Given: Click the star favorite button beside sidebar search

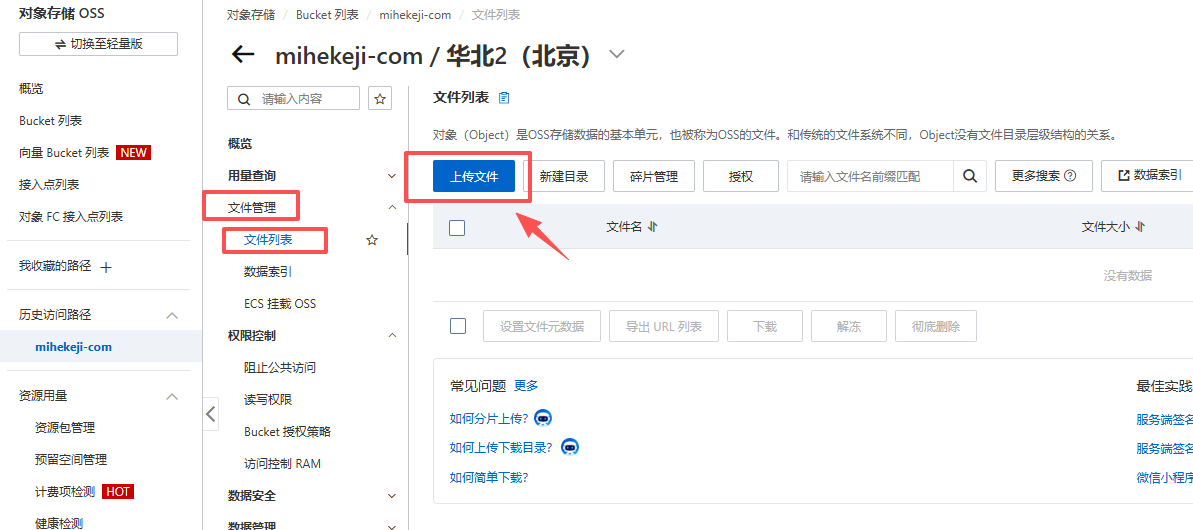Looking at the screenshot, I should pyautogui.click(x=380, y=99).
